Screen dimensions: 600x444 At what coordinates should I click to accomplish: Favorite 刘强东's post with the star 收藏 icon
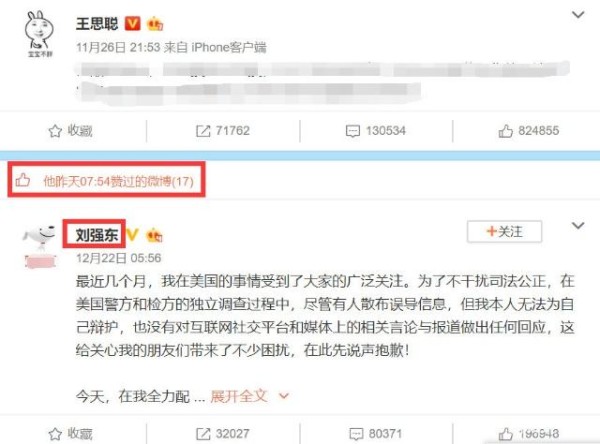70,434
